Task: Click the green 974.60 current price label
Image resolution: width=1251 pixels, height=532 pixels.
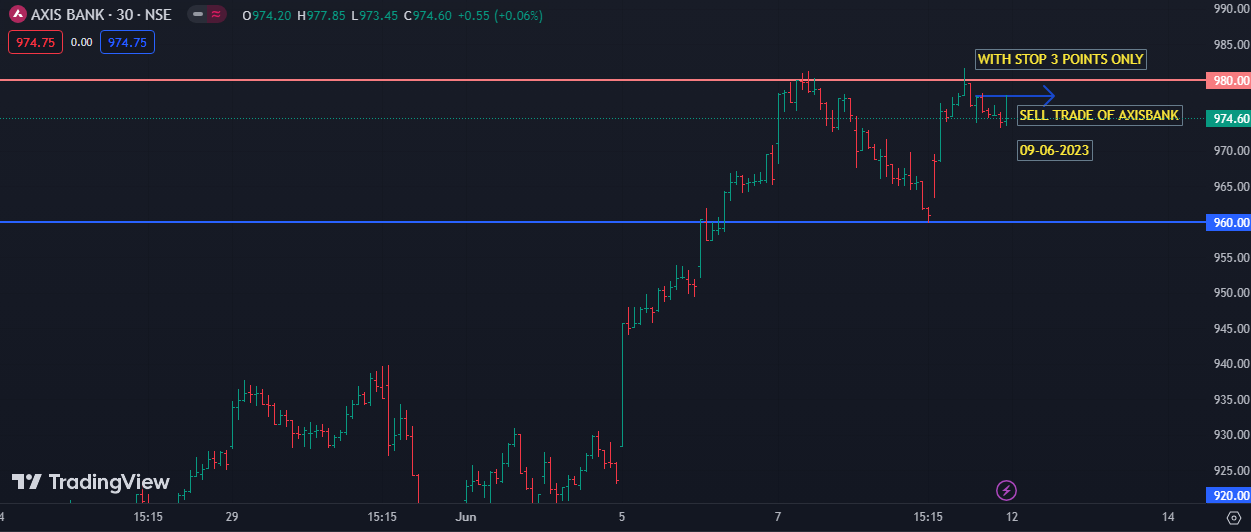Action: coord(1228,119)
